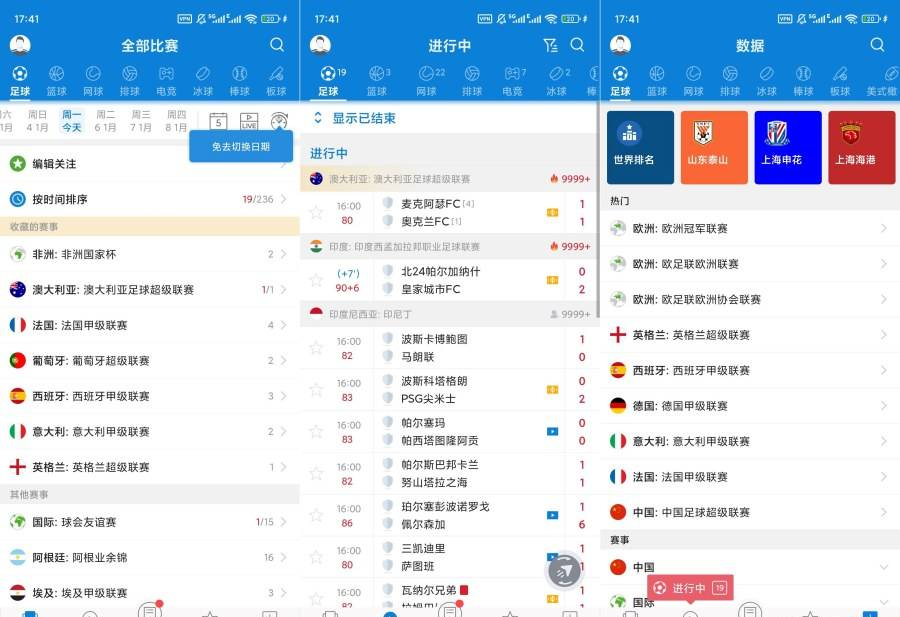Image resolution: width=900 pixels, height=617 pixels.
Task: Favorite the 麦克阿瑟FC vs 奥克兰FC match
Action: [316, 212]
